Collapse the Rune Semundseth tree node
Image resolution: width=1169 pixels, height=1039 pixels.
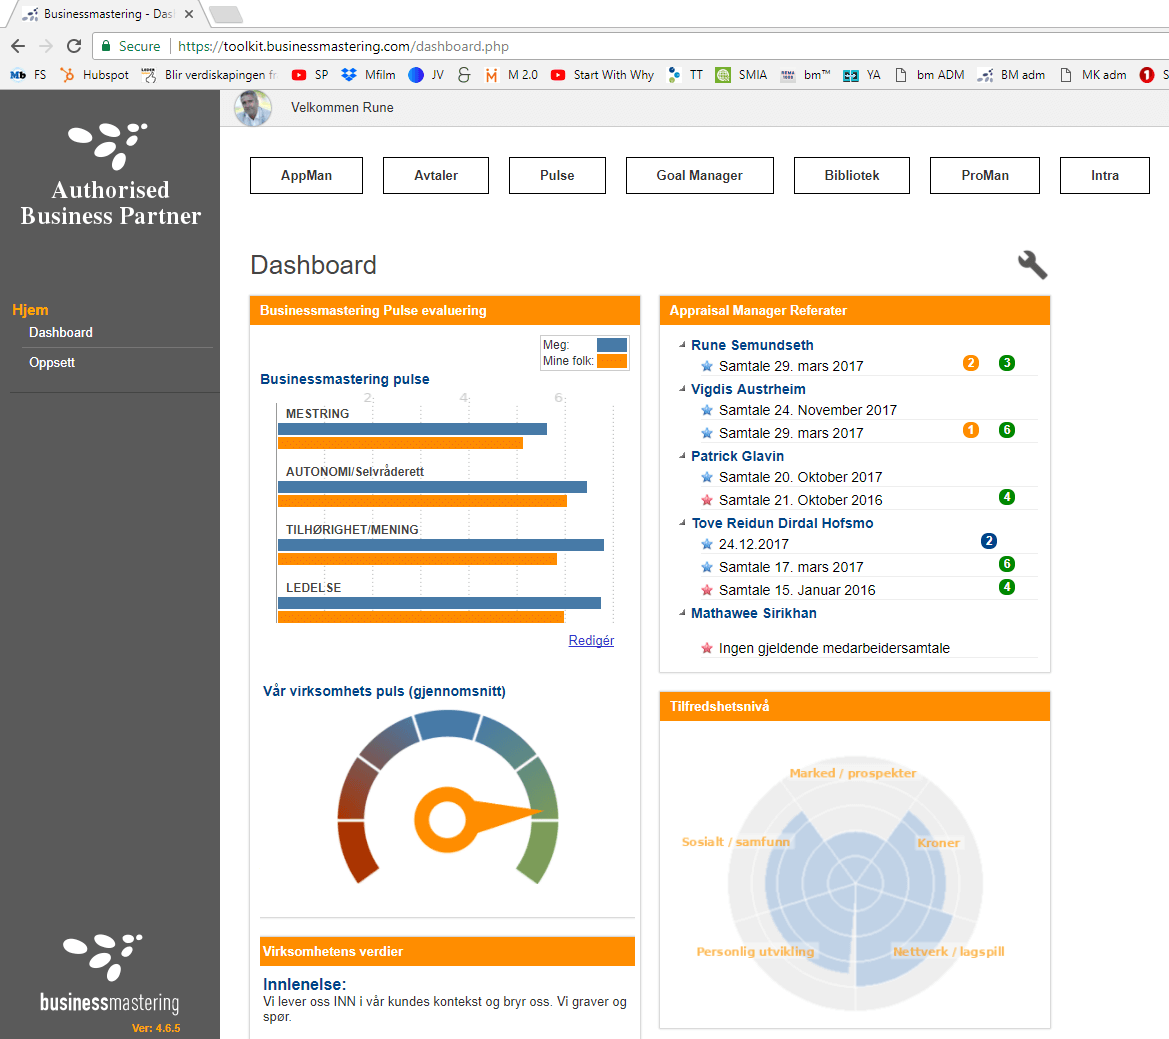click(x=682, y=344)
